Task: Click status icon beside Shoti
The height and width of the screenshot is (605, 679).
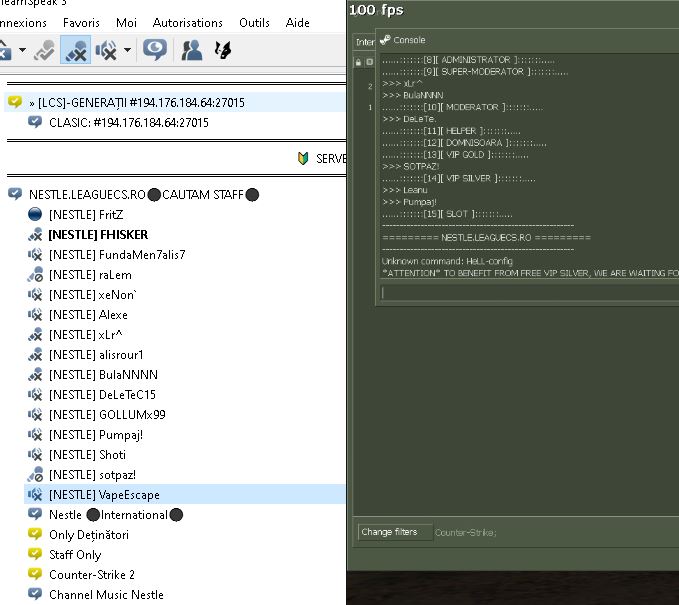Action: pos(35,455)
